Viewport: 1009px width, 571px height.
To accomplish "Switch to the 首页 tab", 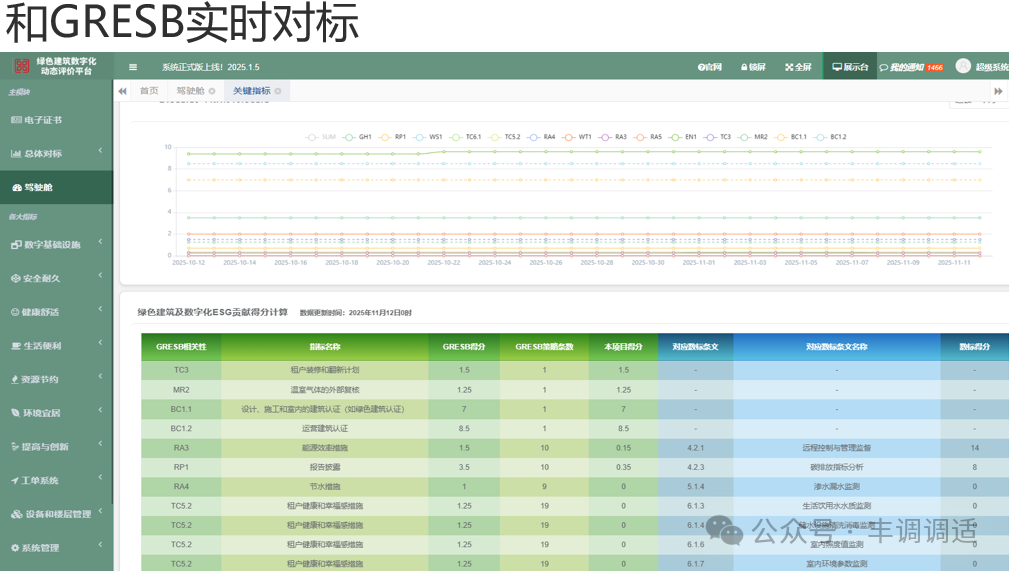I will pyautogui.click(x=148, y=91).
